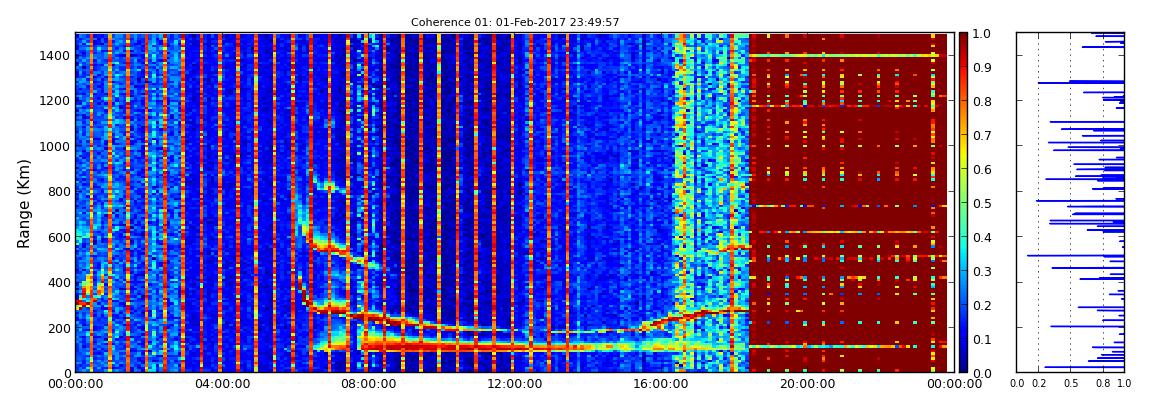Image resolution: width=1150 pixels, height=407 pixels.
Task: Click the 'Range (Km)' y-axis label
Action: coord(23,203)
